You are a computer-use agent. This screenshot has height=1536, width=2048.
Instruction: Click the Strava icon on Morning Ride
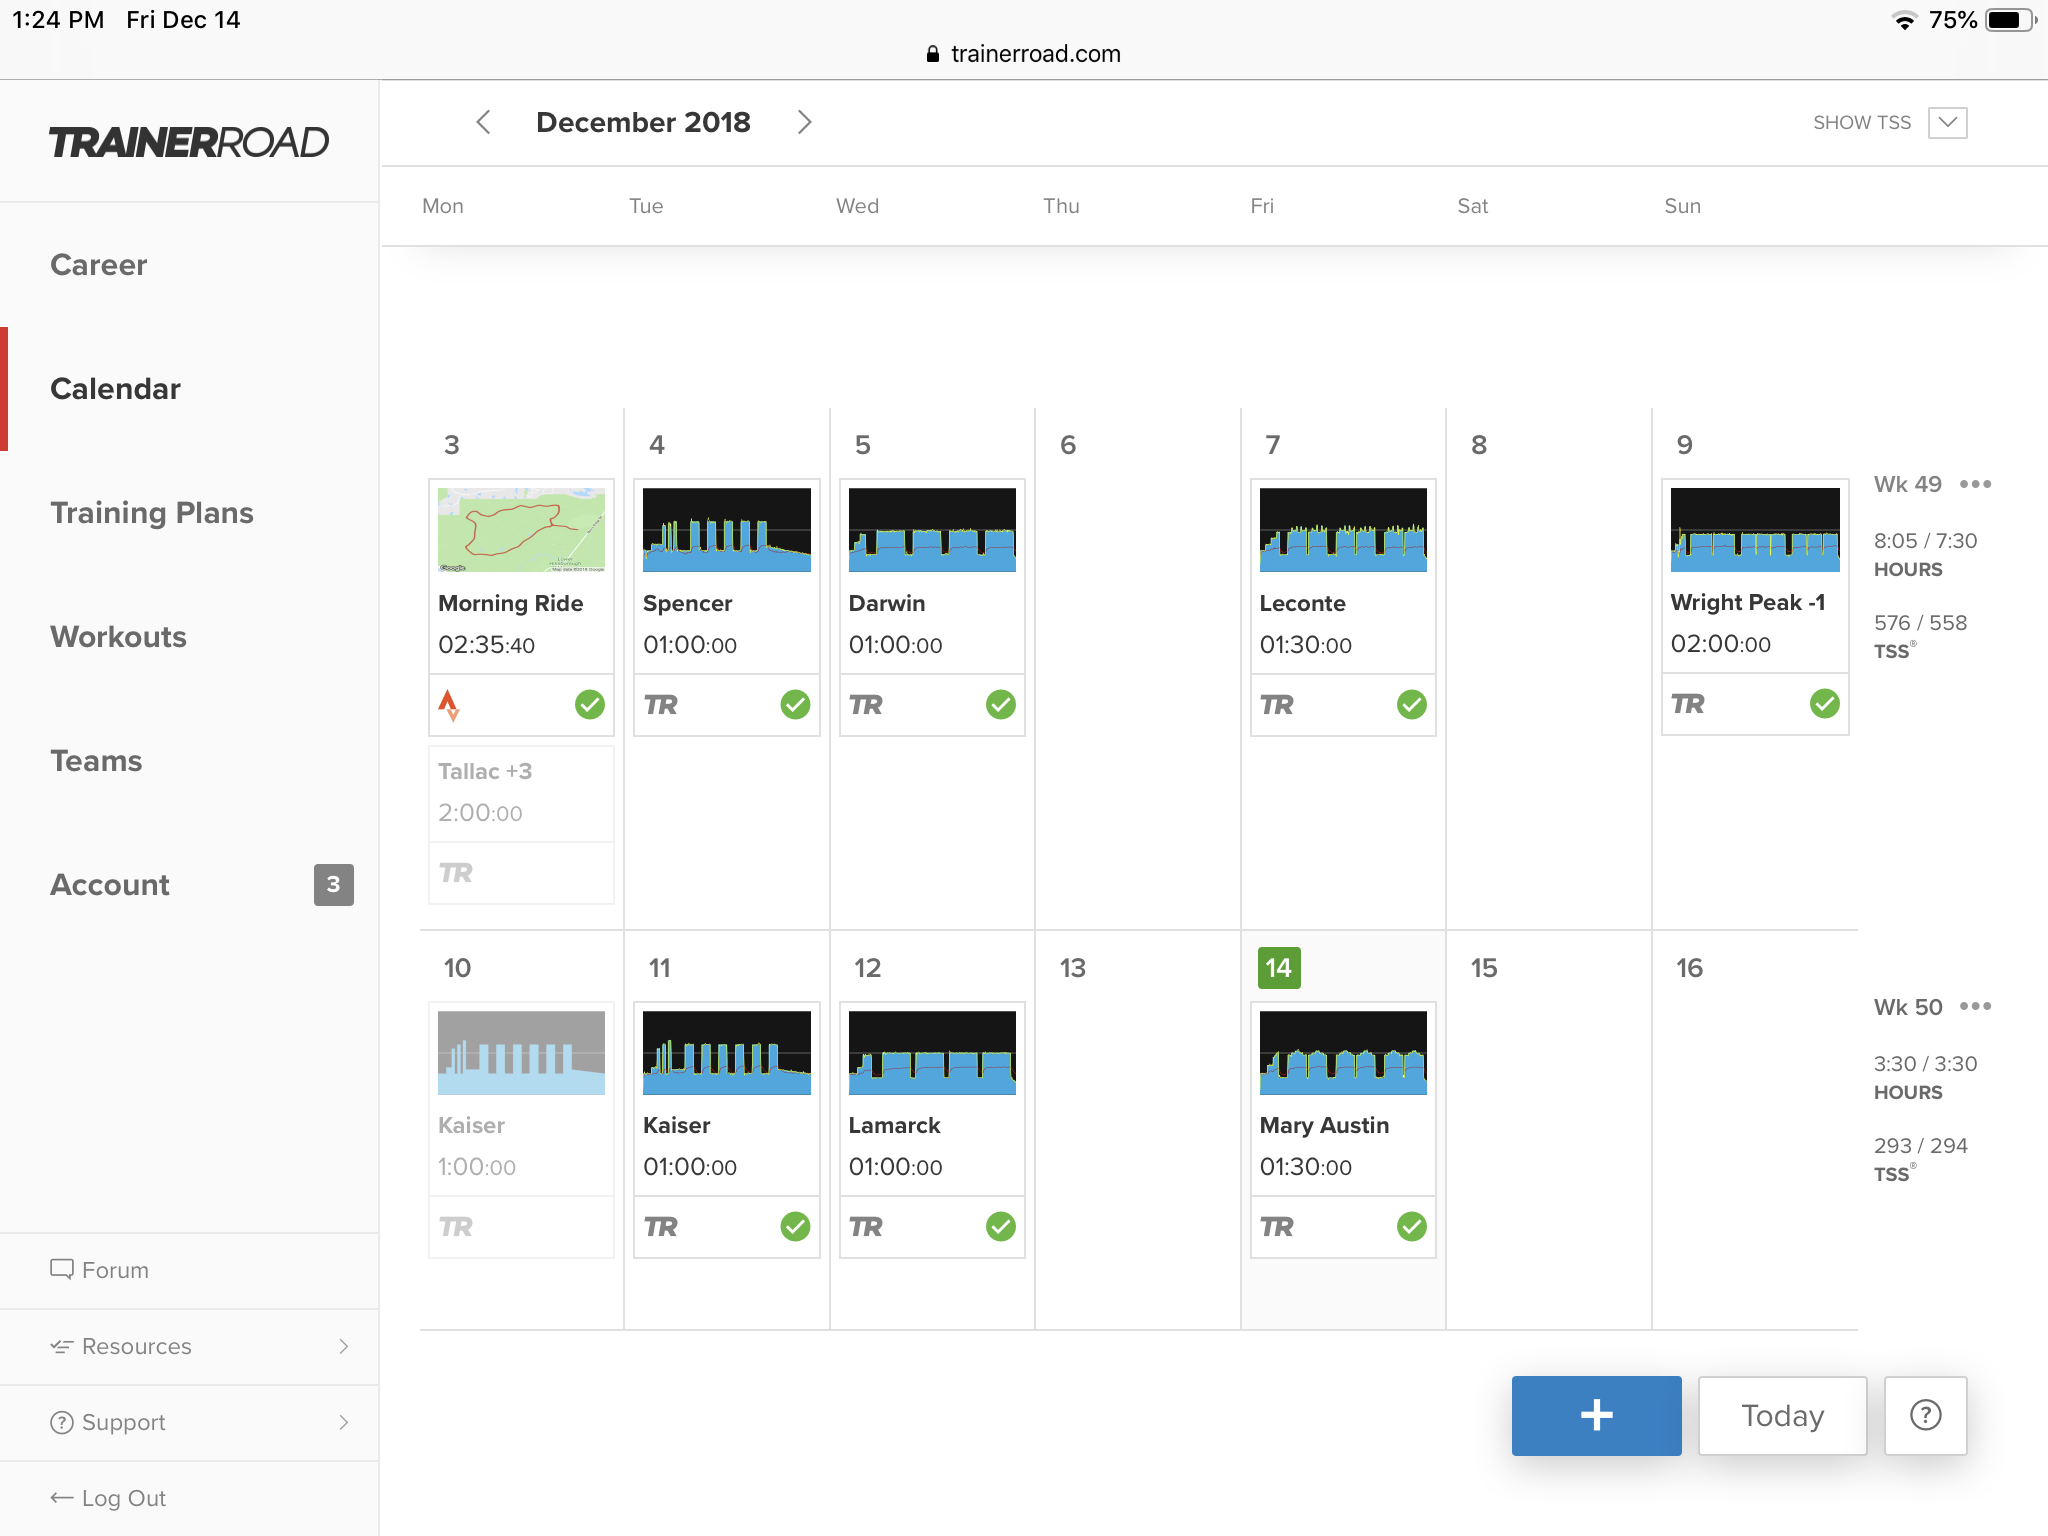coord(449,705)
